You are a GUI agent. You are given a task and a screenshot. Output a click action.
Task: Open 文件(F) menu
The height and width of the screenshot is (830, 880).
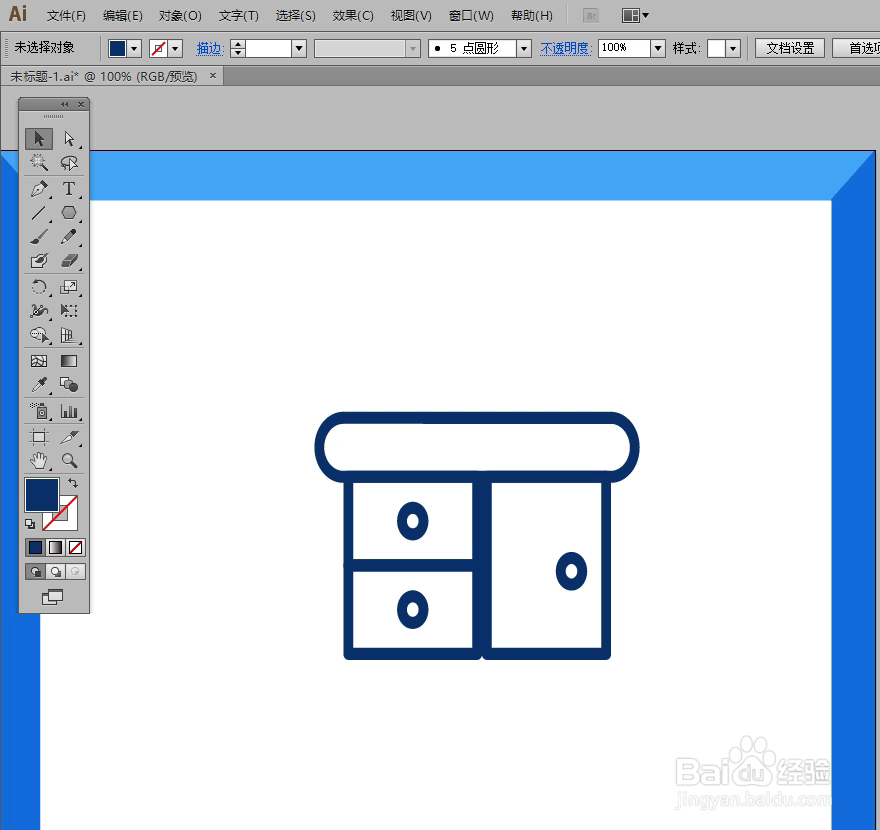[x=66, y=16]
